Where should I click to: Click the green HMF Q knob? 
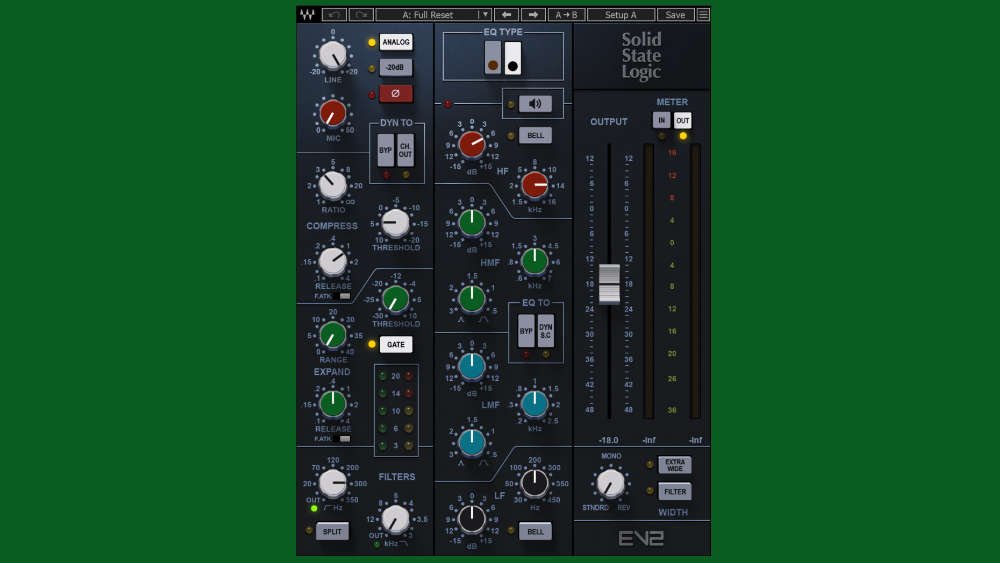(x=472, y=298)
